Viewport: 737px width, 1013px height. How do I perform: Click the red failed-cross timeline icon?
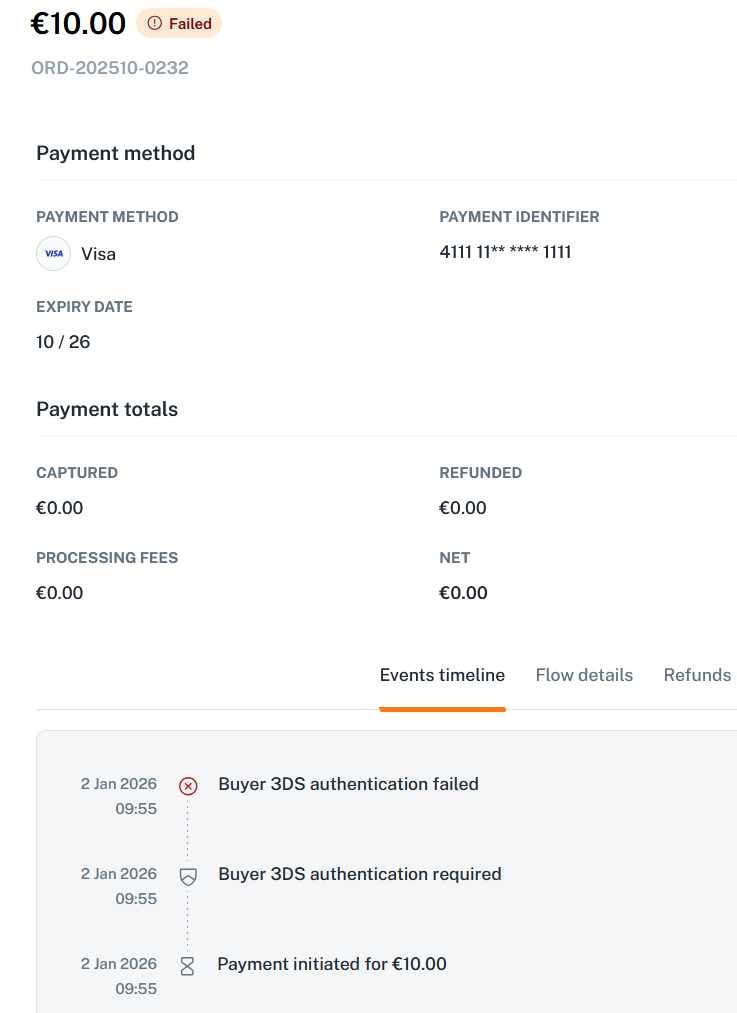click(x=188, y=785)
